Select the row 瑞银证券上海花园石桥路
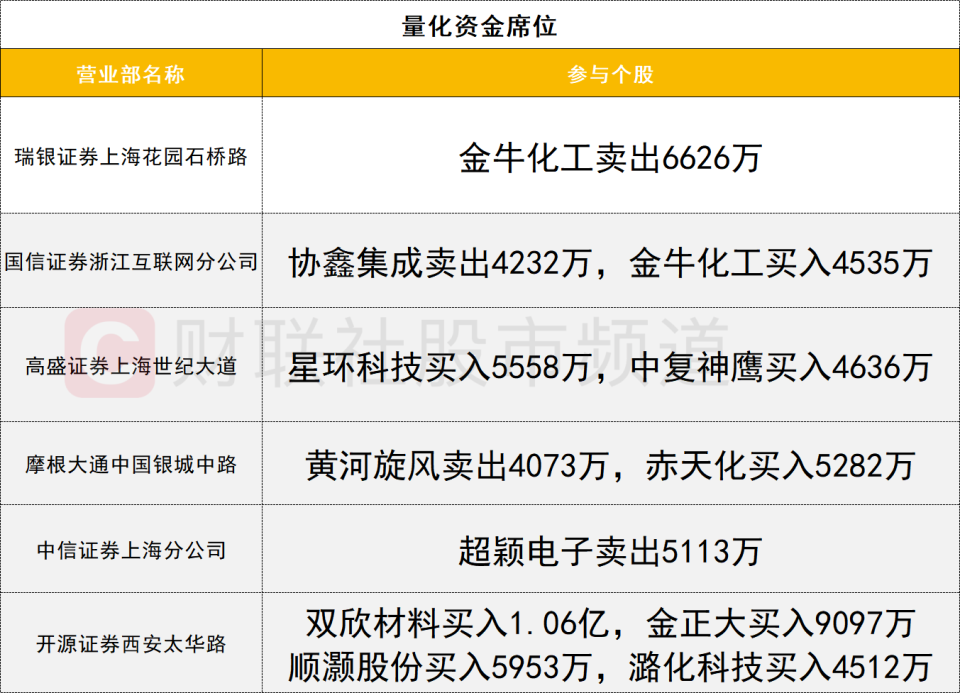The height and width of the screenshot is (693, 960). 480,155
